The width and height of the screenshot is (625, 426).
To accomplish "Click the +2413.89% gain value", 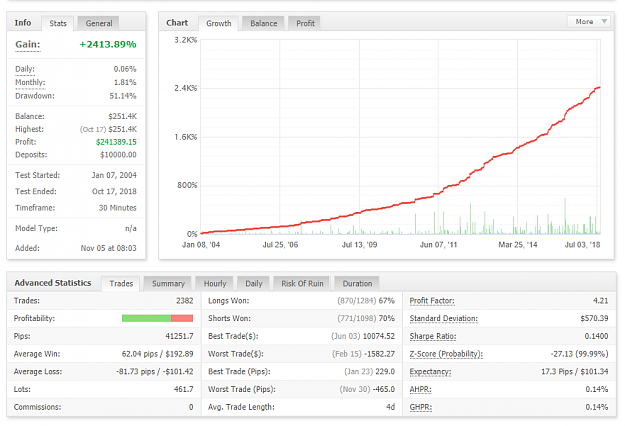I will pos(108,45).
